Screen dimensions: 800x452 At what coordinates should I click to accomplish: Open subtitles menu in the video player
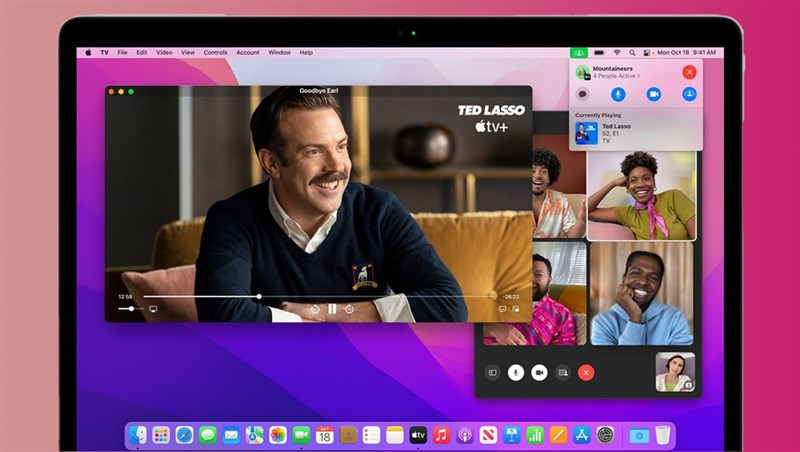[x=502, y=309]
